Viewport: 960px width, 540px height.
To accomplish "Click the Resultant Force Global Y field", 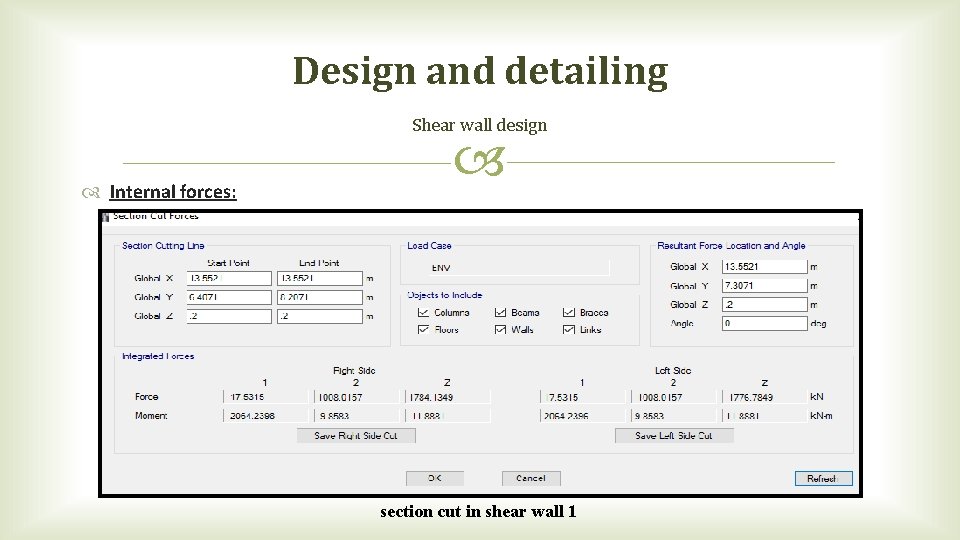I will (x=765, y=285).
